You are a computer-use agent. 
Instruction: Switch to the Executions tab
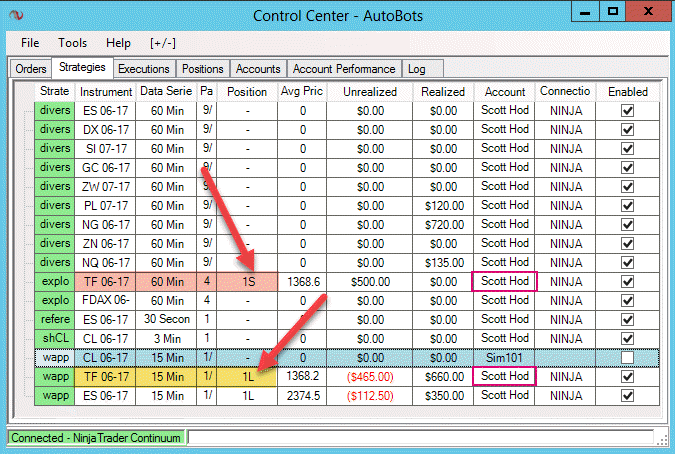tap(144, 69)
